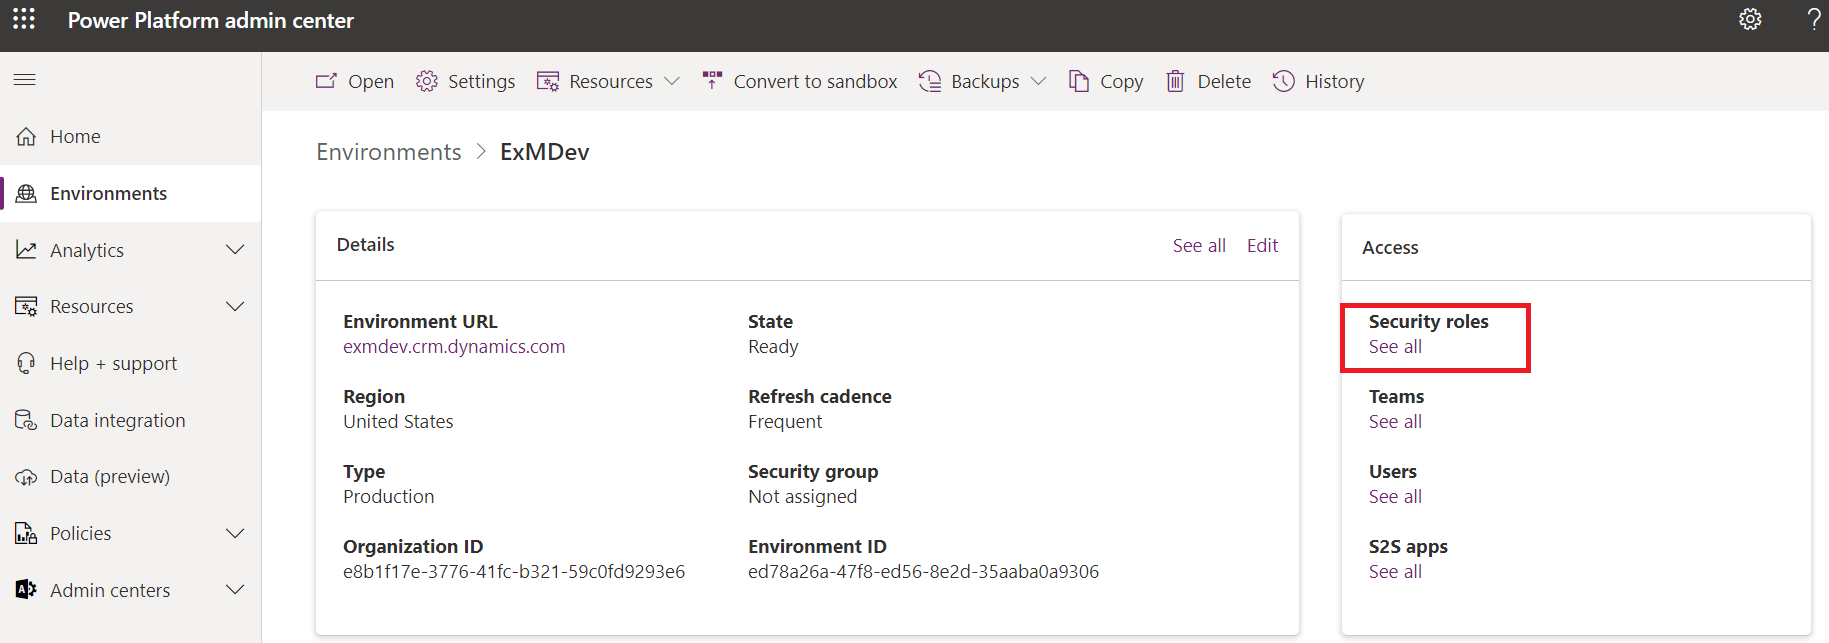Open the Backups dropdown arrow
Screen dimensions: 1829x643
click(x=1038, y=81)
